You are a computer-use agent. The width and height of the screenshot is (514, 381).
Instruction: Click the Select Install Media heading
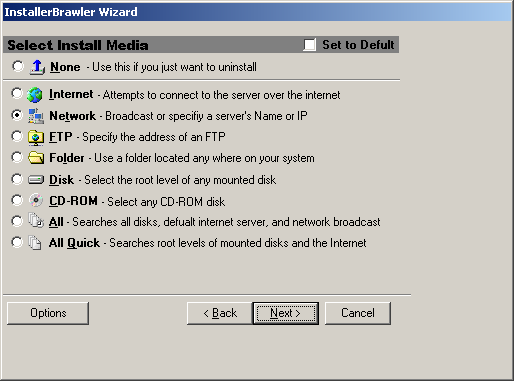coord(78,45)
